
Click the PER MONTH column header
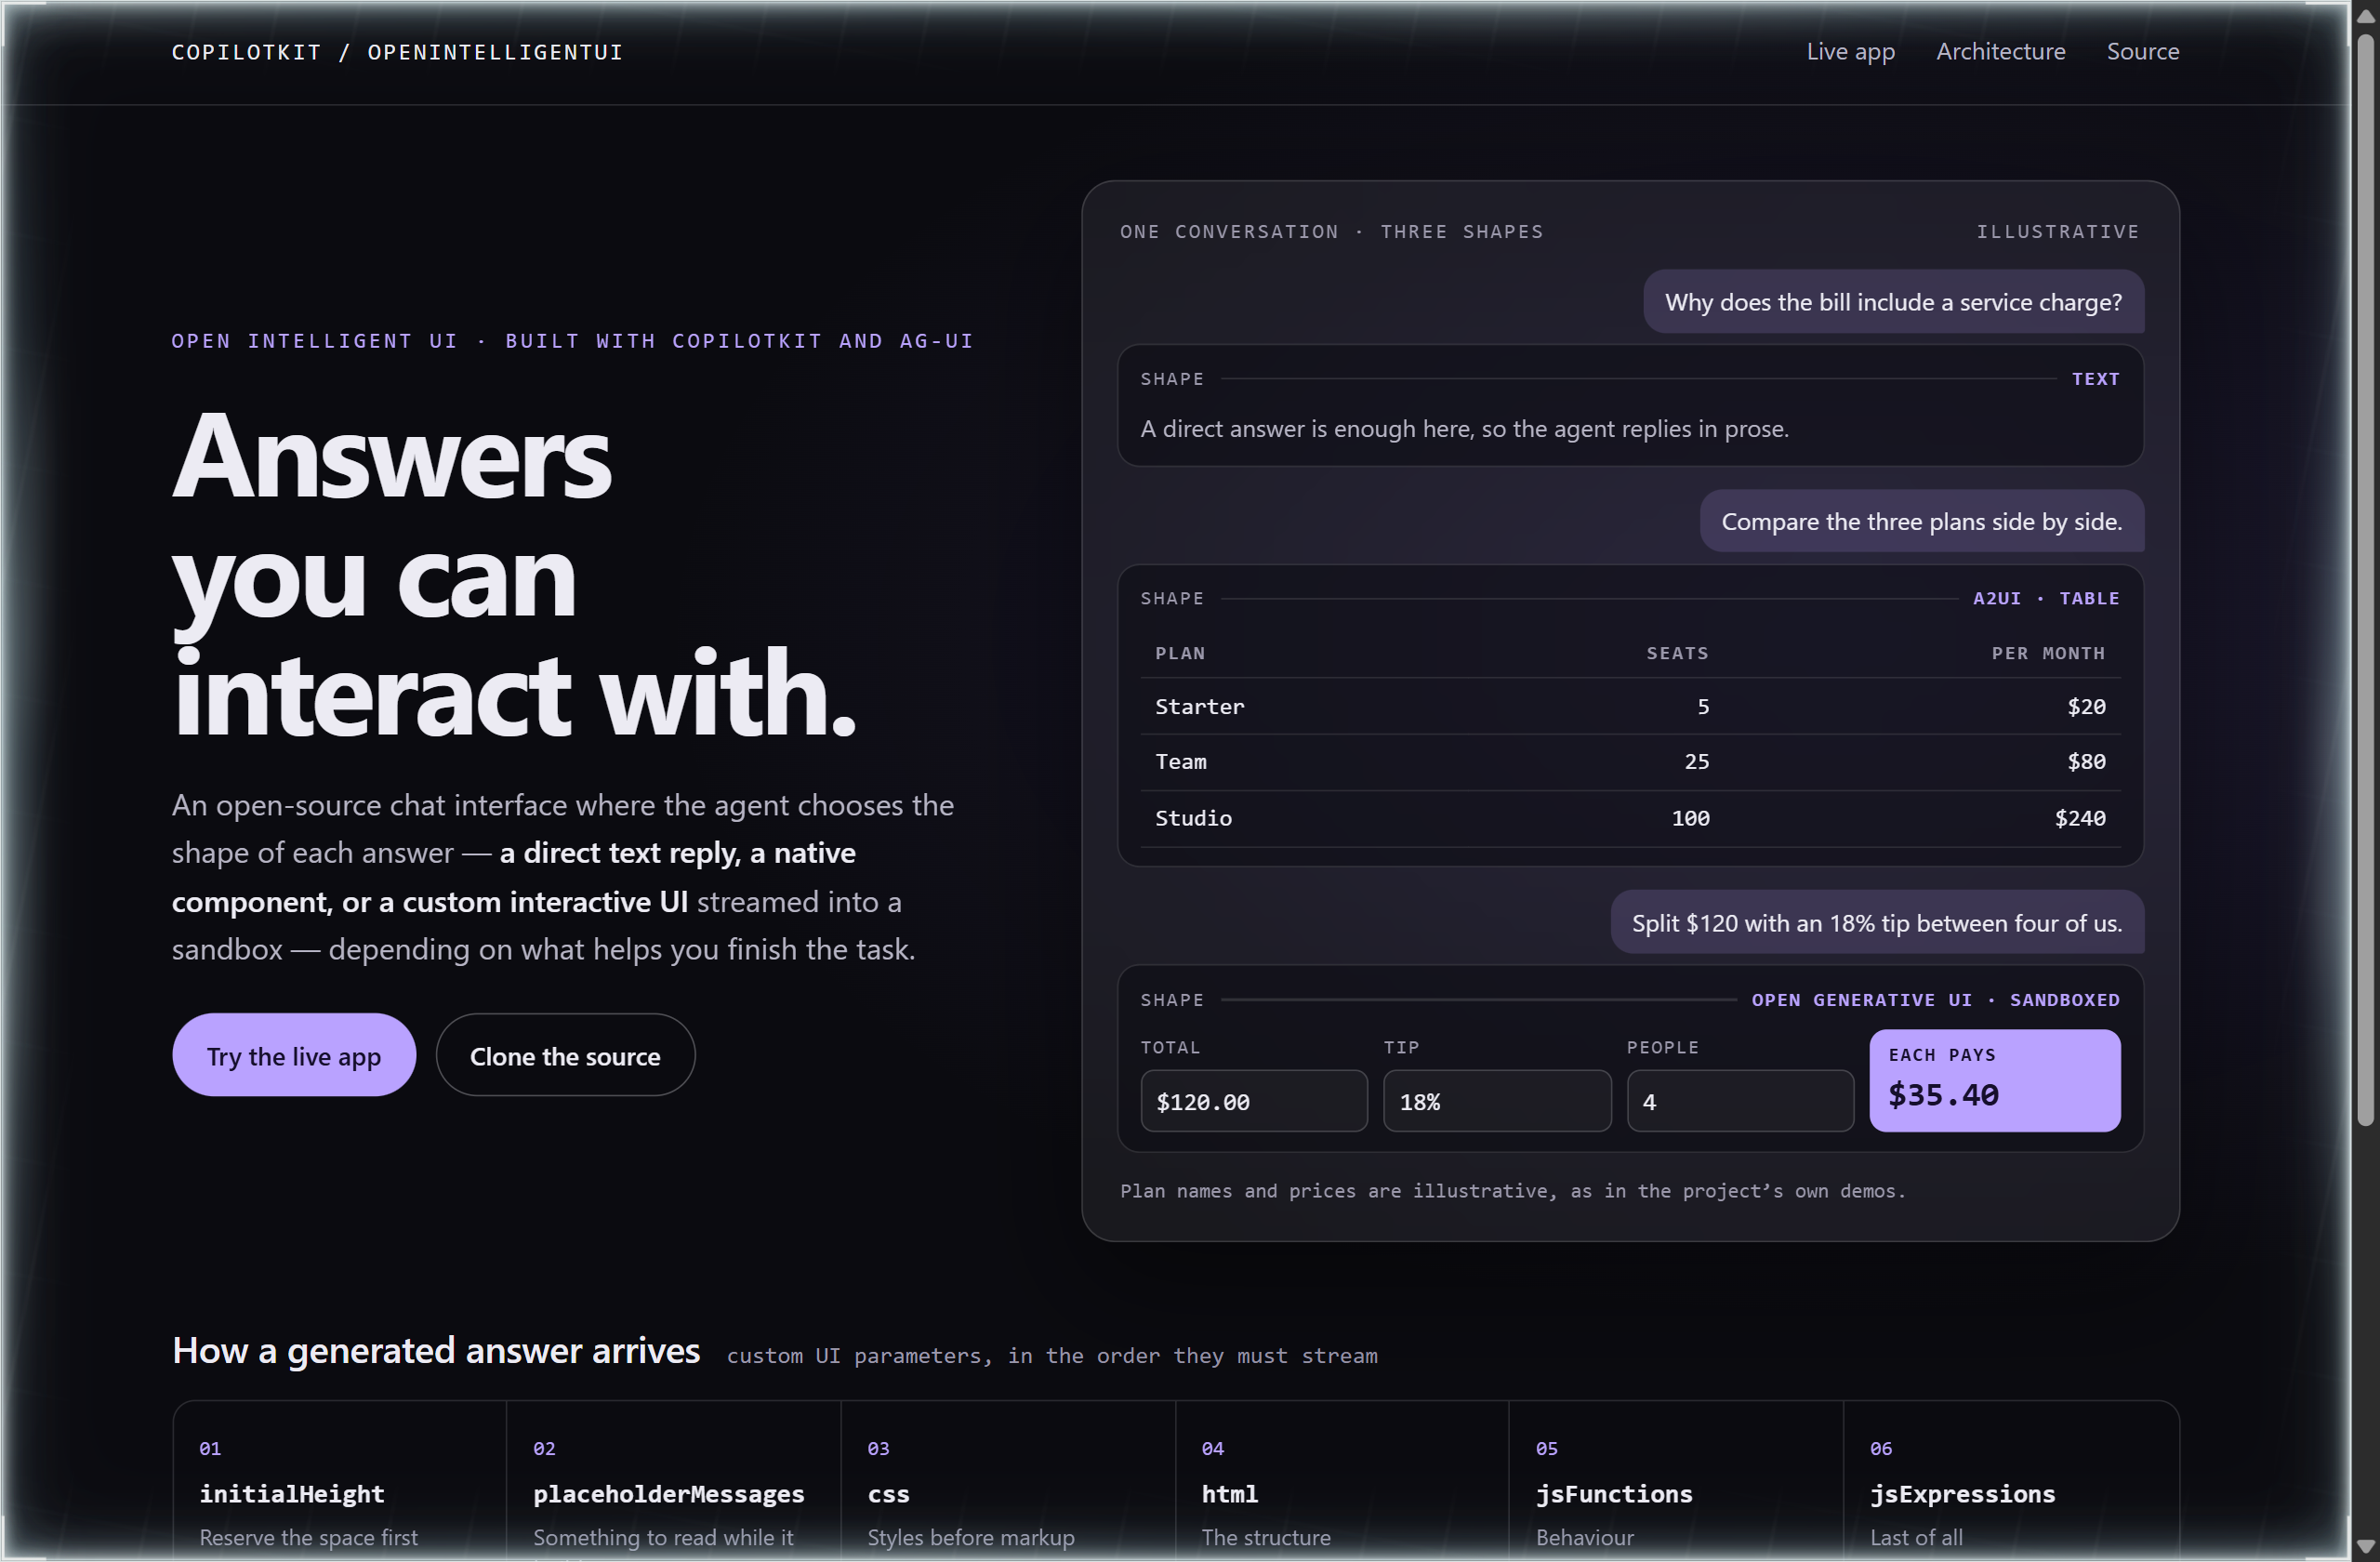(2048, 652)
